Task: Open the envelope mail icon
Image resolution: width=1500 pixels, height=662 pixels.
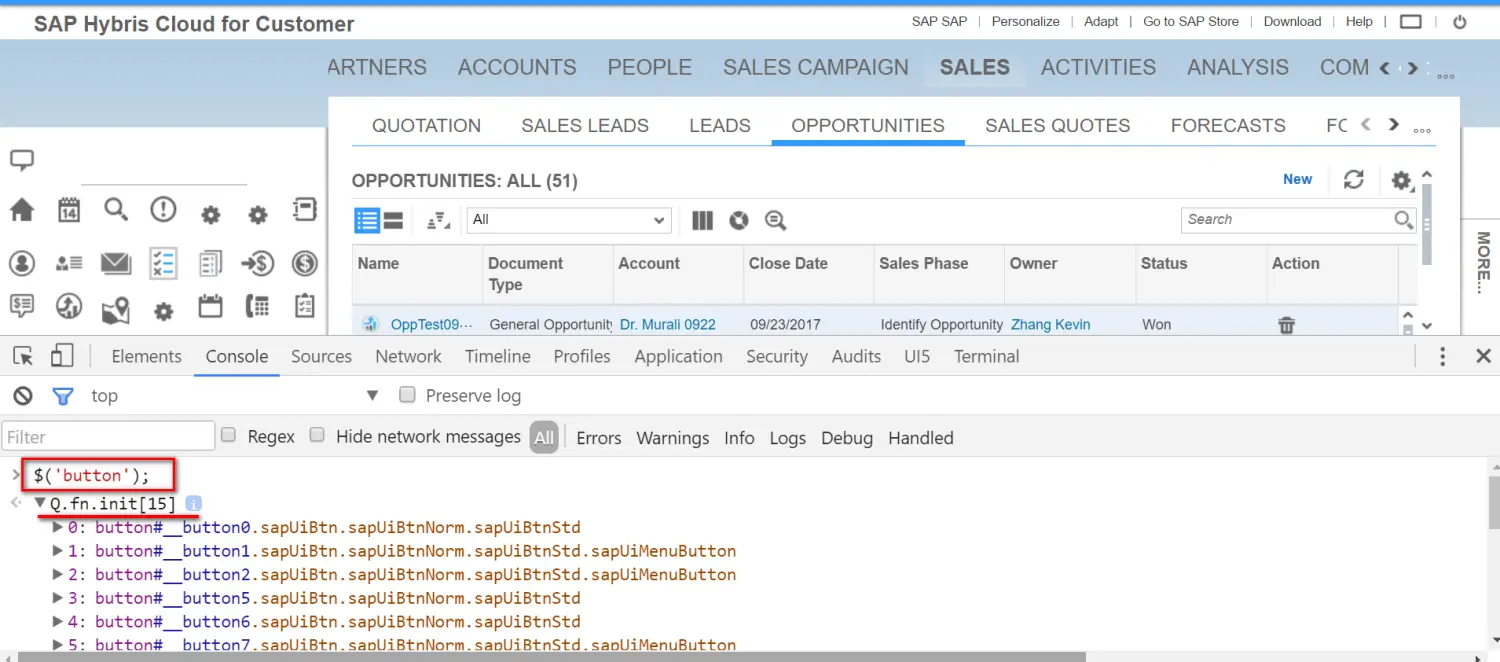Action: click(116, 263)
